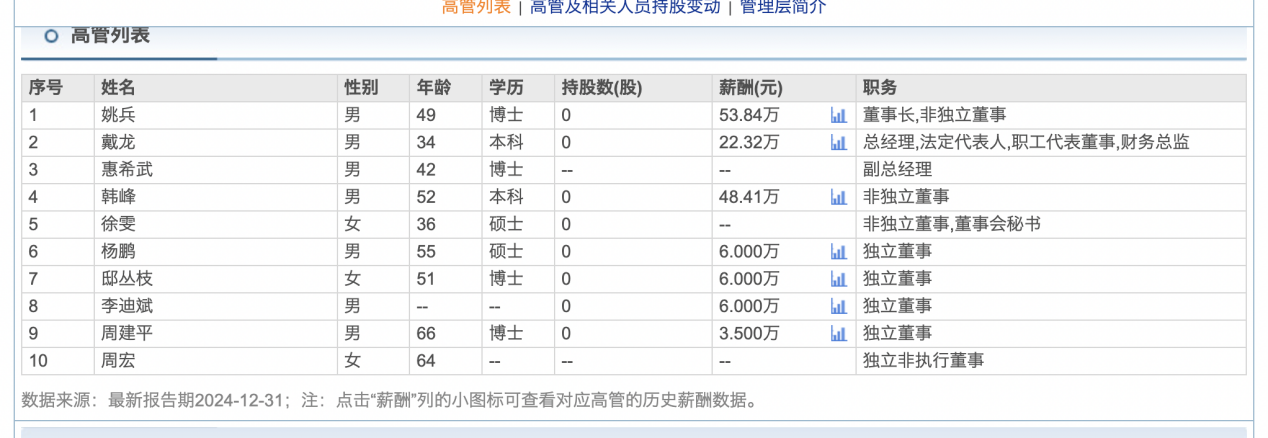
Task: View 韩峰's historical salary chart icon
Action: click(x=838, y=197)
